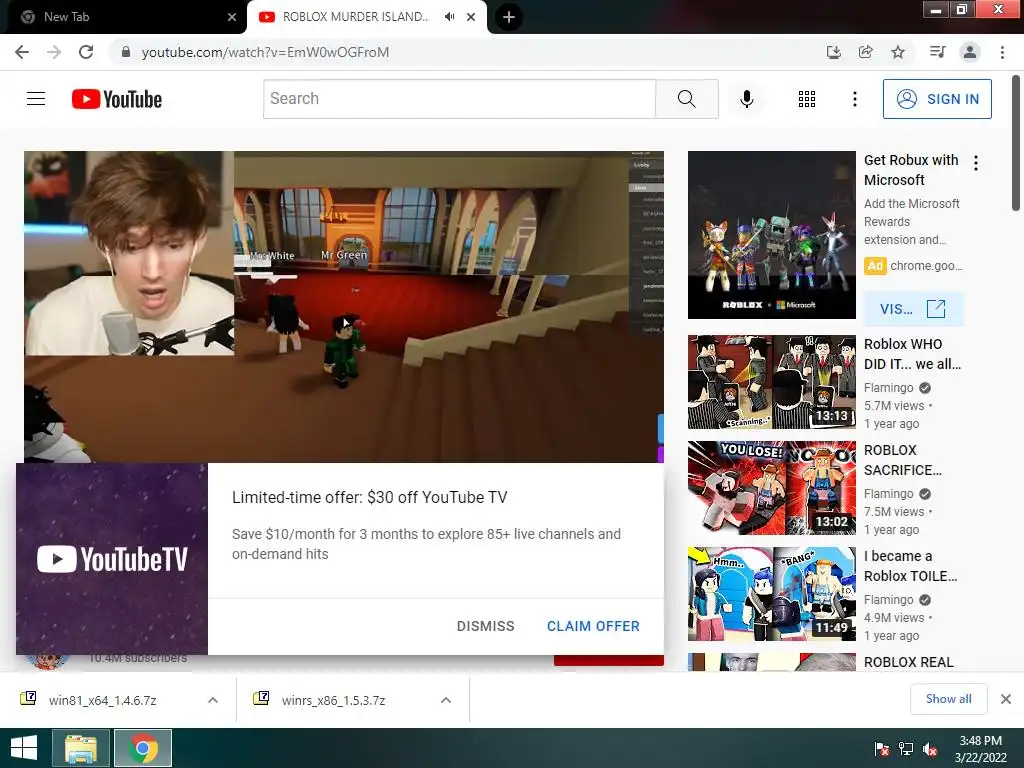Open the Windows Start menu

24,748
